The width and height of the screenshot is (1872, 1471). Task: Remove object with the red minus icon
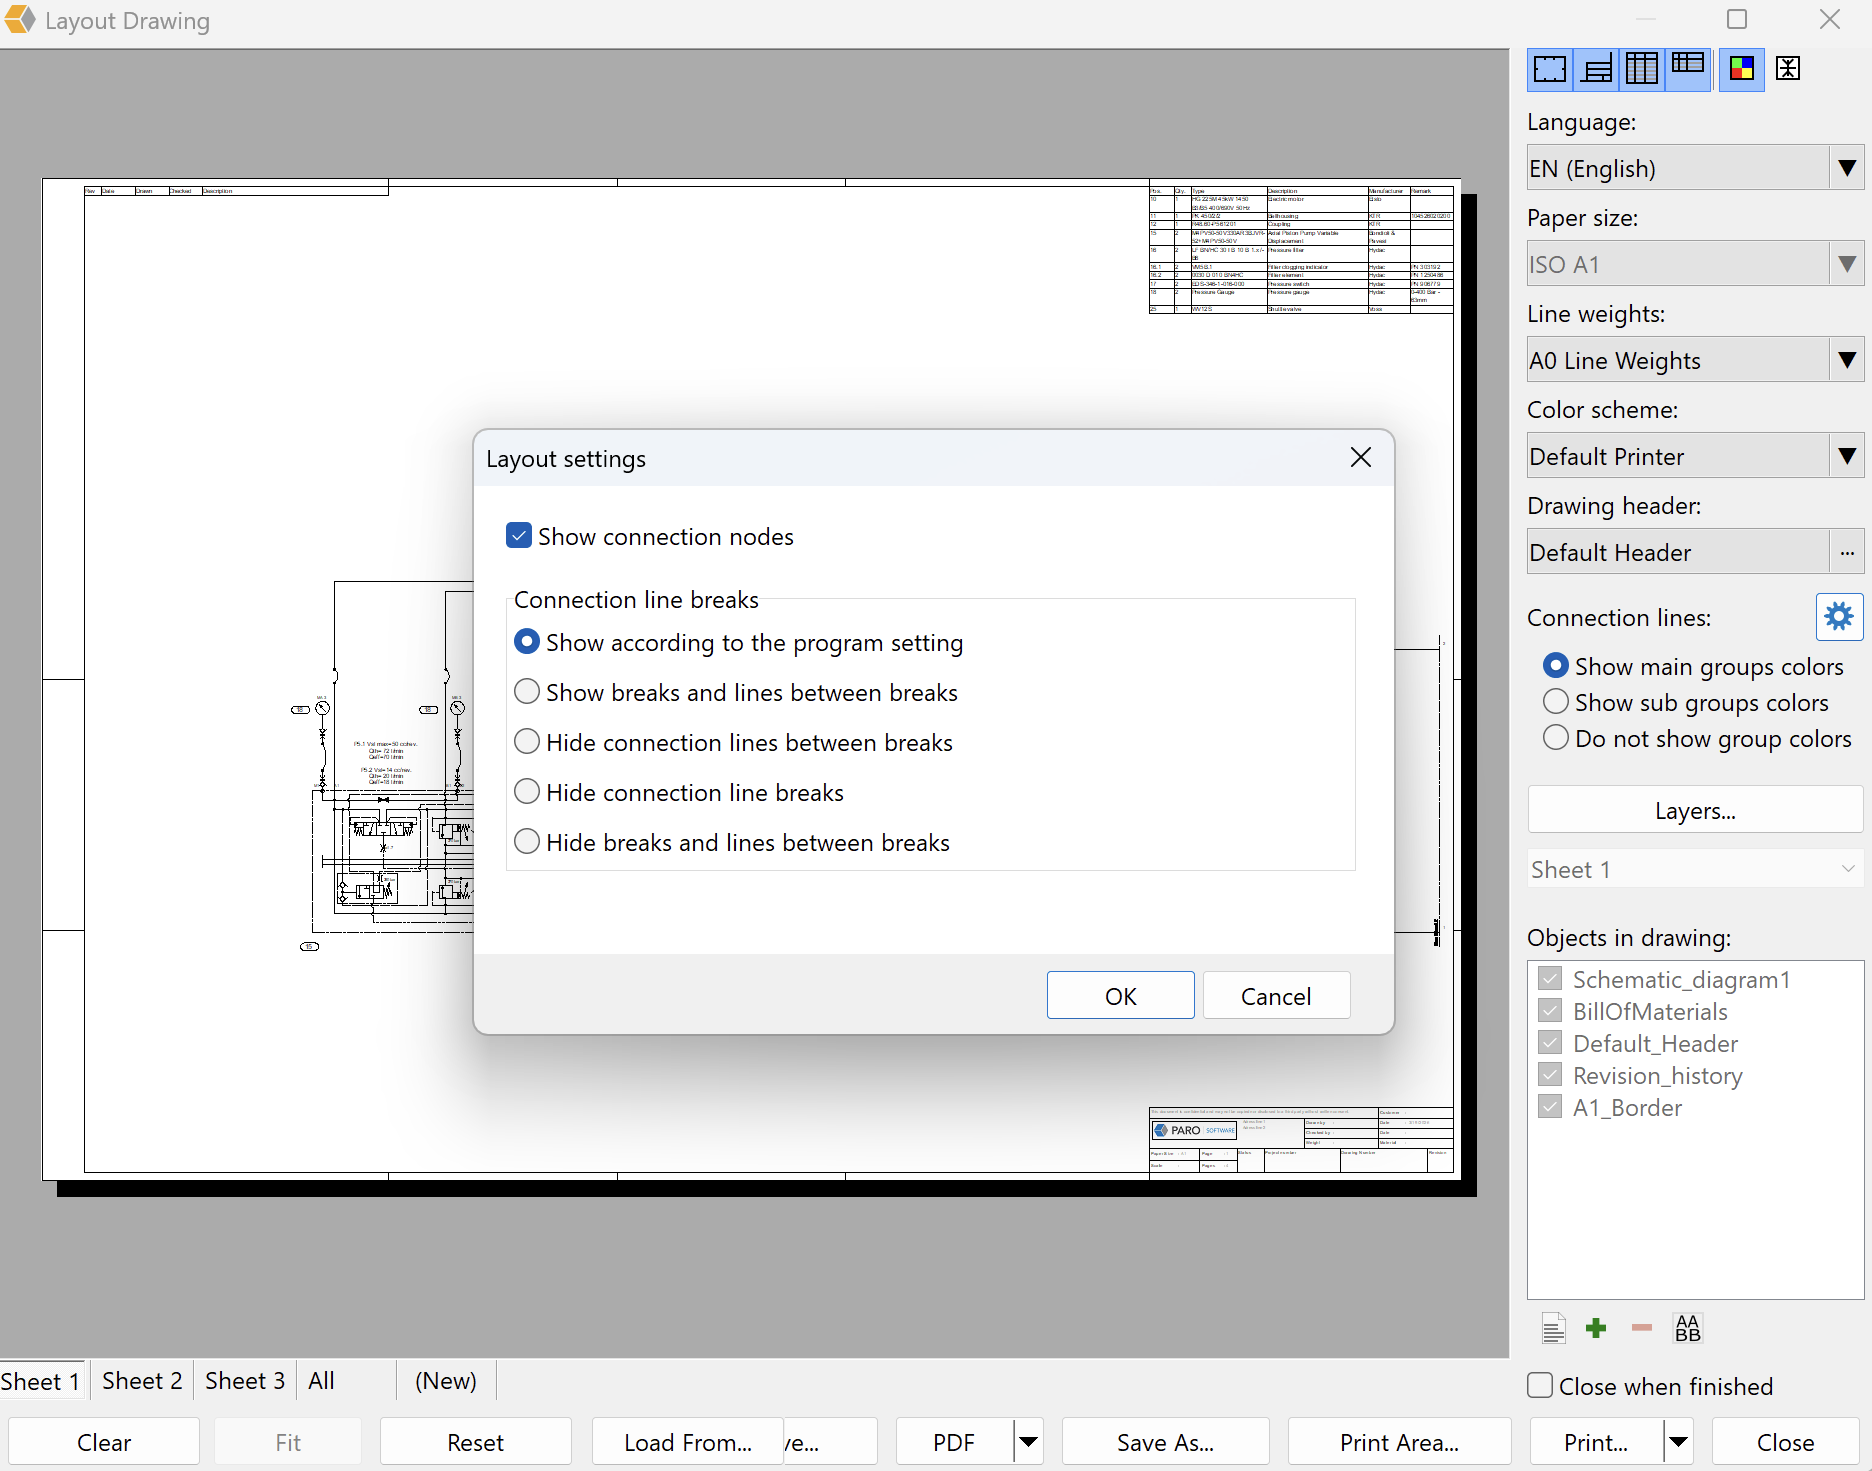[1642, 1328]
